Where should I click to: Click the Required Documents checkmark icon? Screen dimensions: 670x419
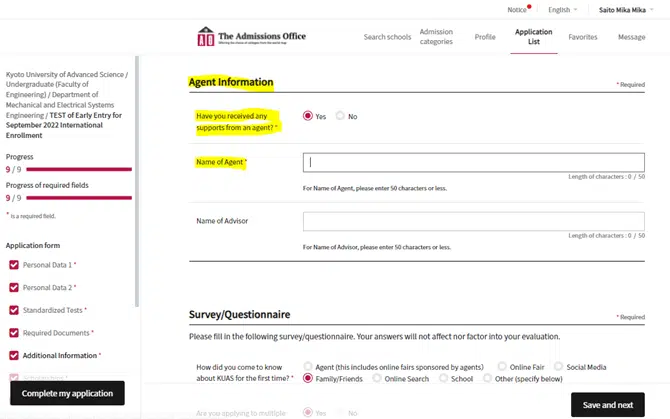point(14,333)
